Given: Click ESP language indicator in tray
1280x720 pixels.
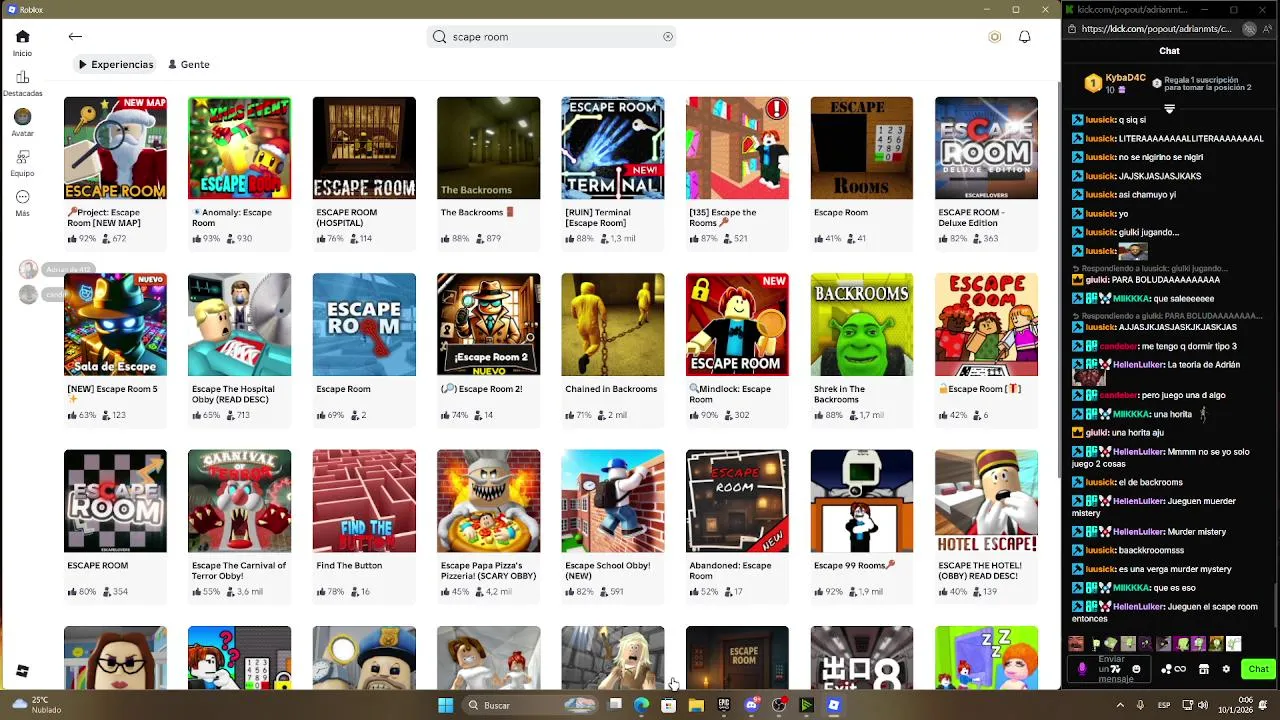Looking at the screenshot, I should click(x=1164, y=705).
